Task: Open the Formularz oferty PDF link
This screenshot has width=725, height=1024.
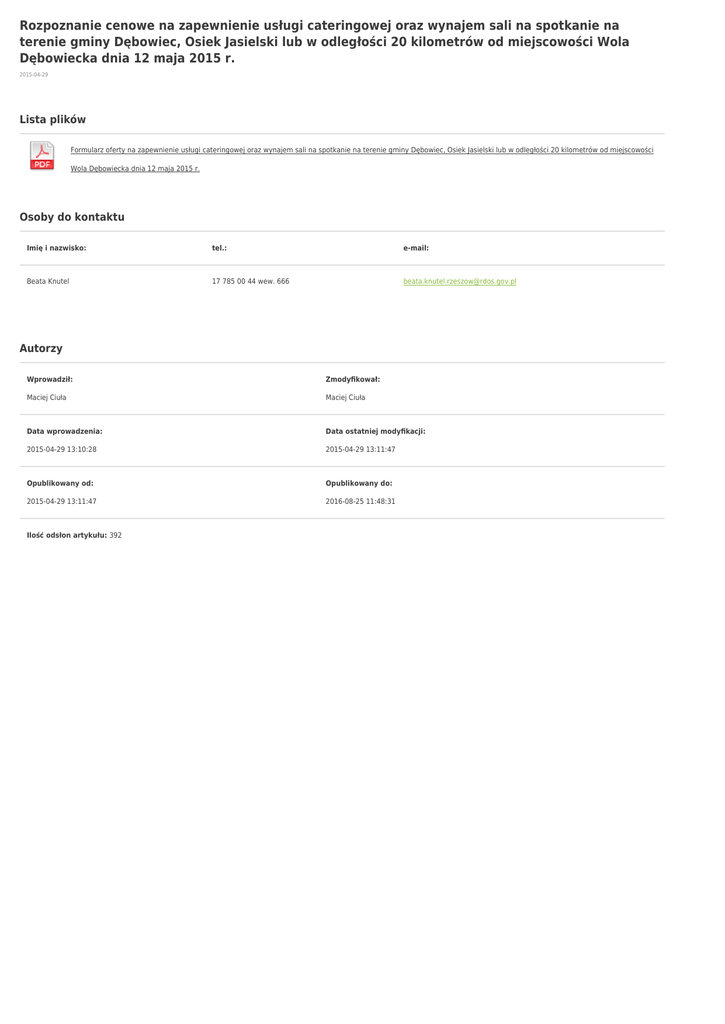Action: pyautogui.click(x=361, y=150)
